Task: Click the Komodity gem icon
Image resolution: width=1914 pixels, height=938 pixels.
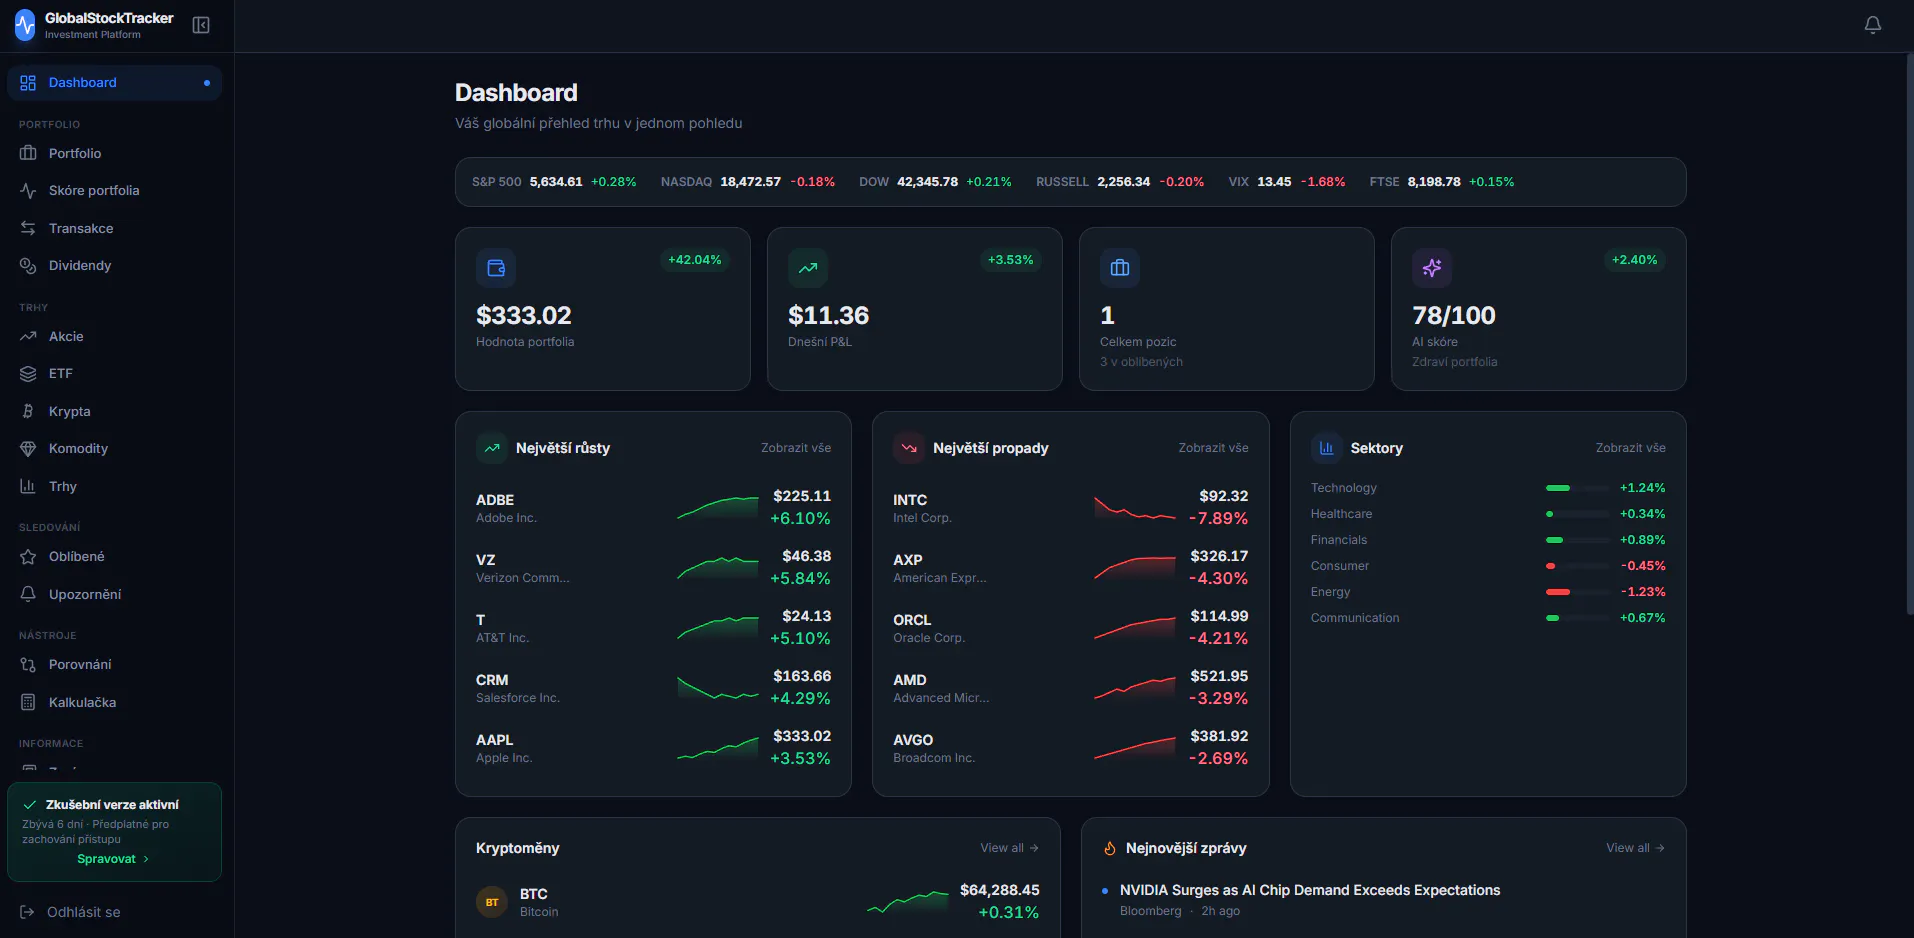Action: (x=28, y=448)
